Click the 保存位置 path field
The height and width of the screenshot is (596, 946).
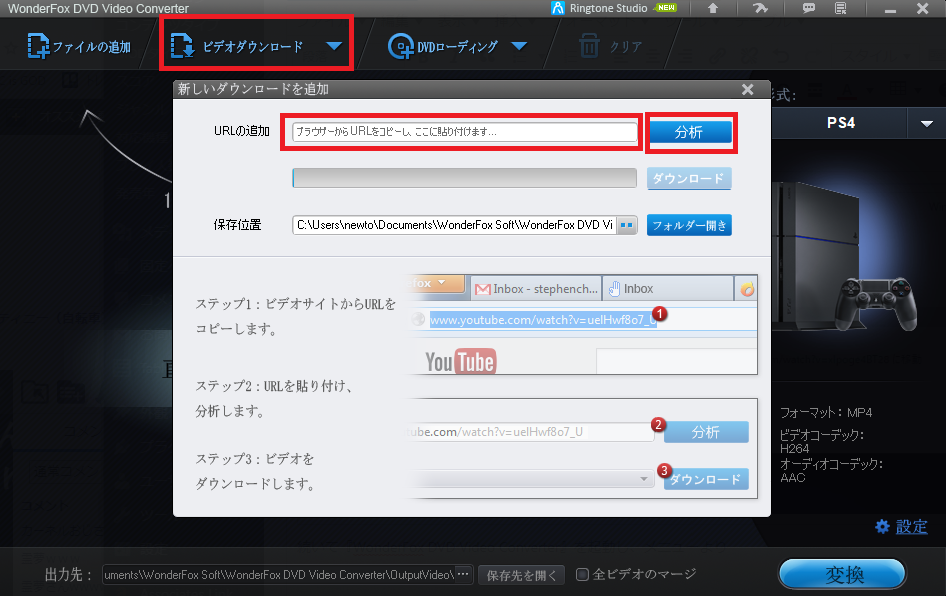click(454, 225)
